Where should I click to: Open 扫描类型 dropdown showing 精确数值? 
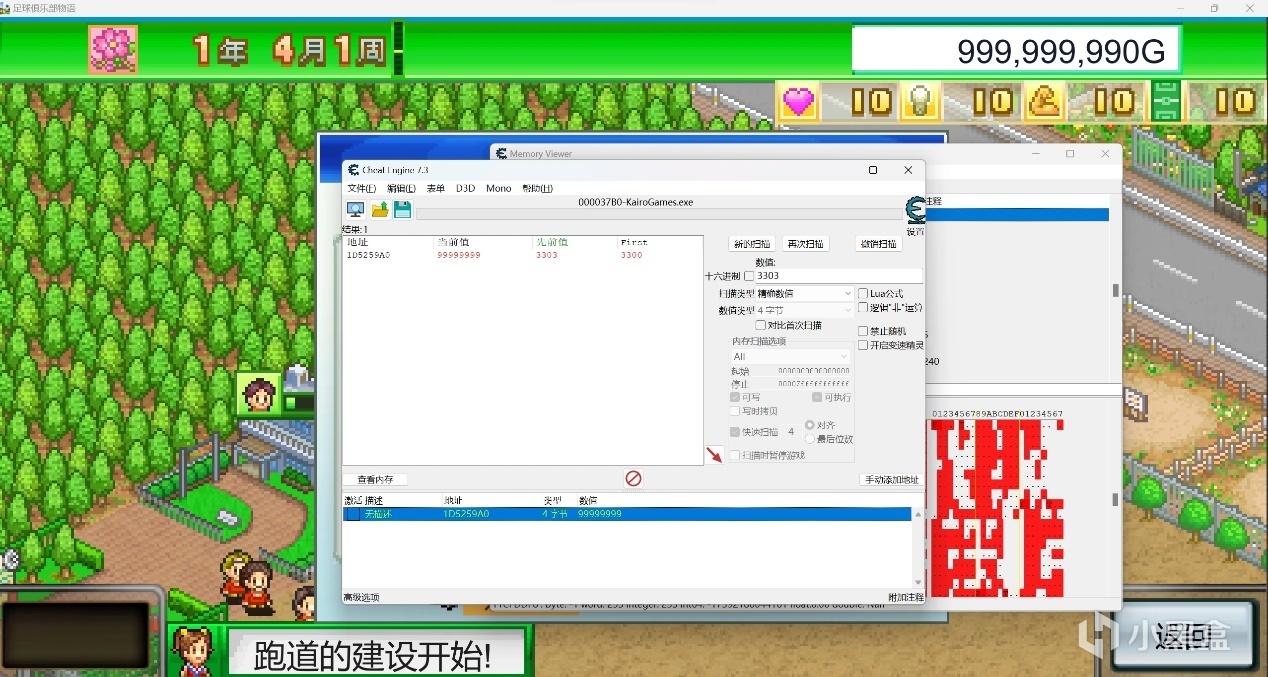click(805, 294)
